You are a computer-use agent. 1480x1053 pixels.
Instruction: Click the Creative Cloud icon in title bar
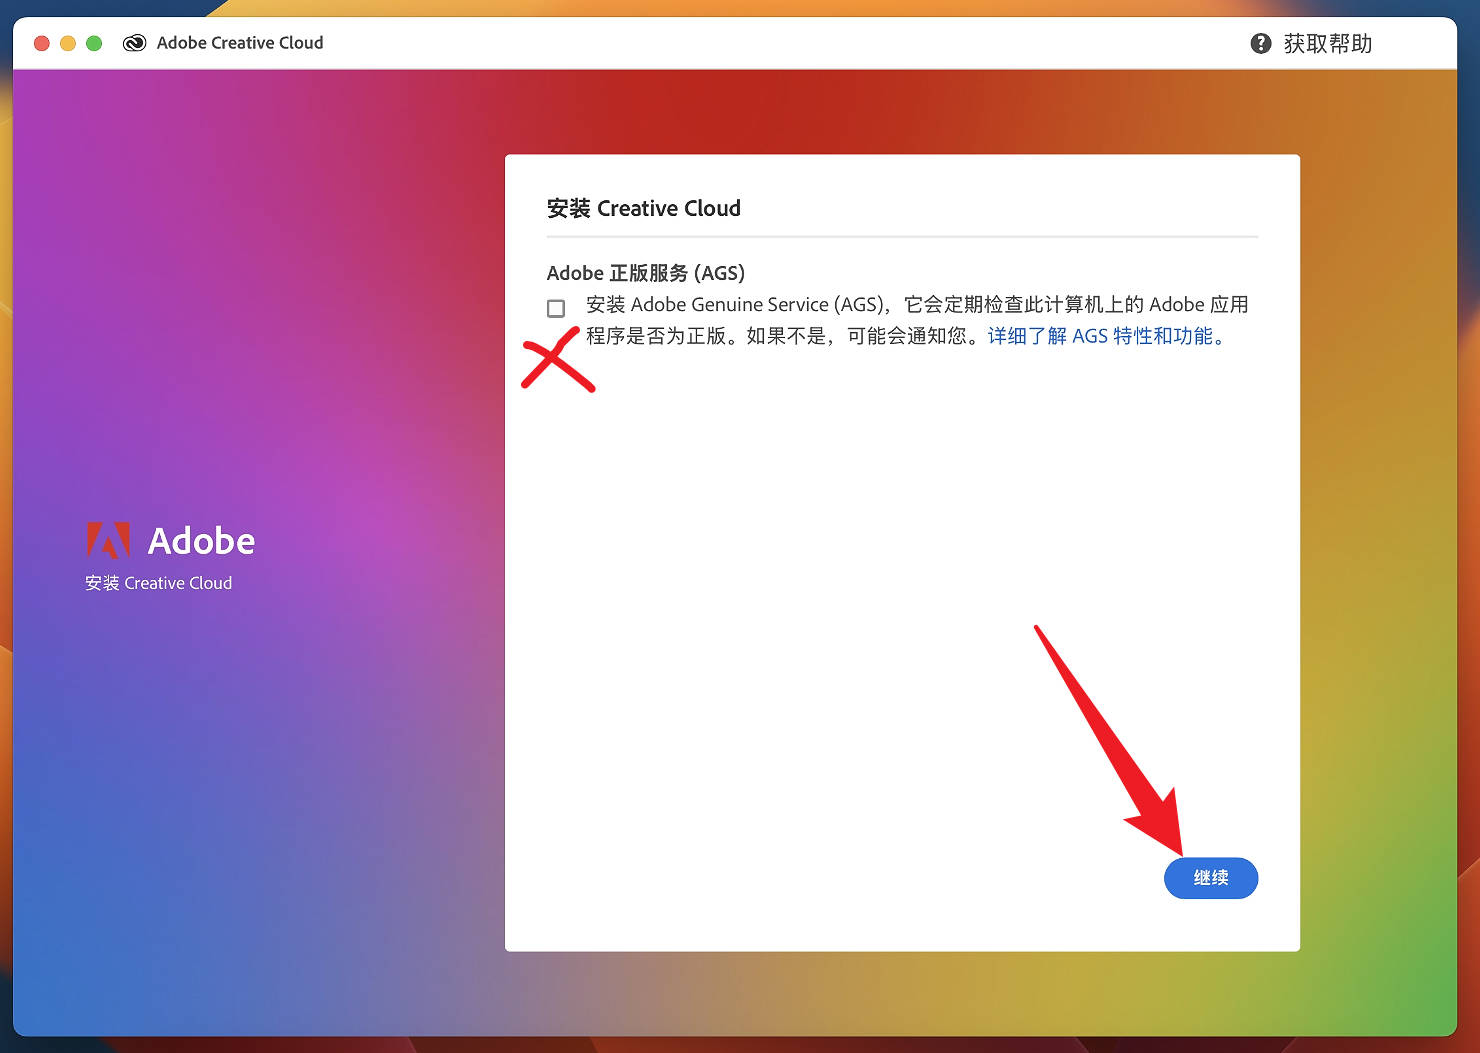(x=134, y=43)
